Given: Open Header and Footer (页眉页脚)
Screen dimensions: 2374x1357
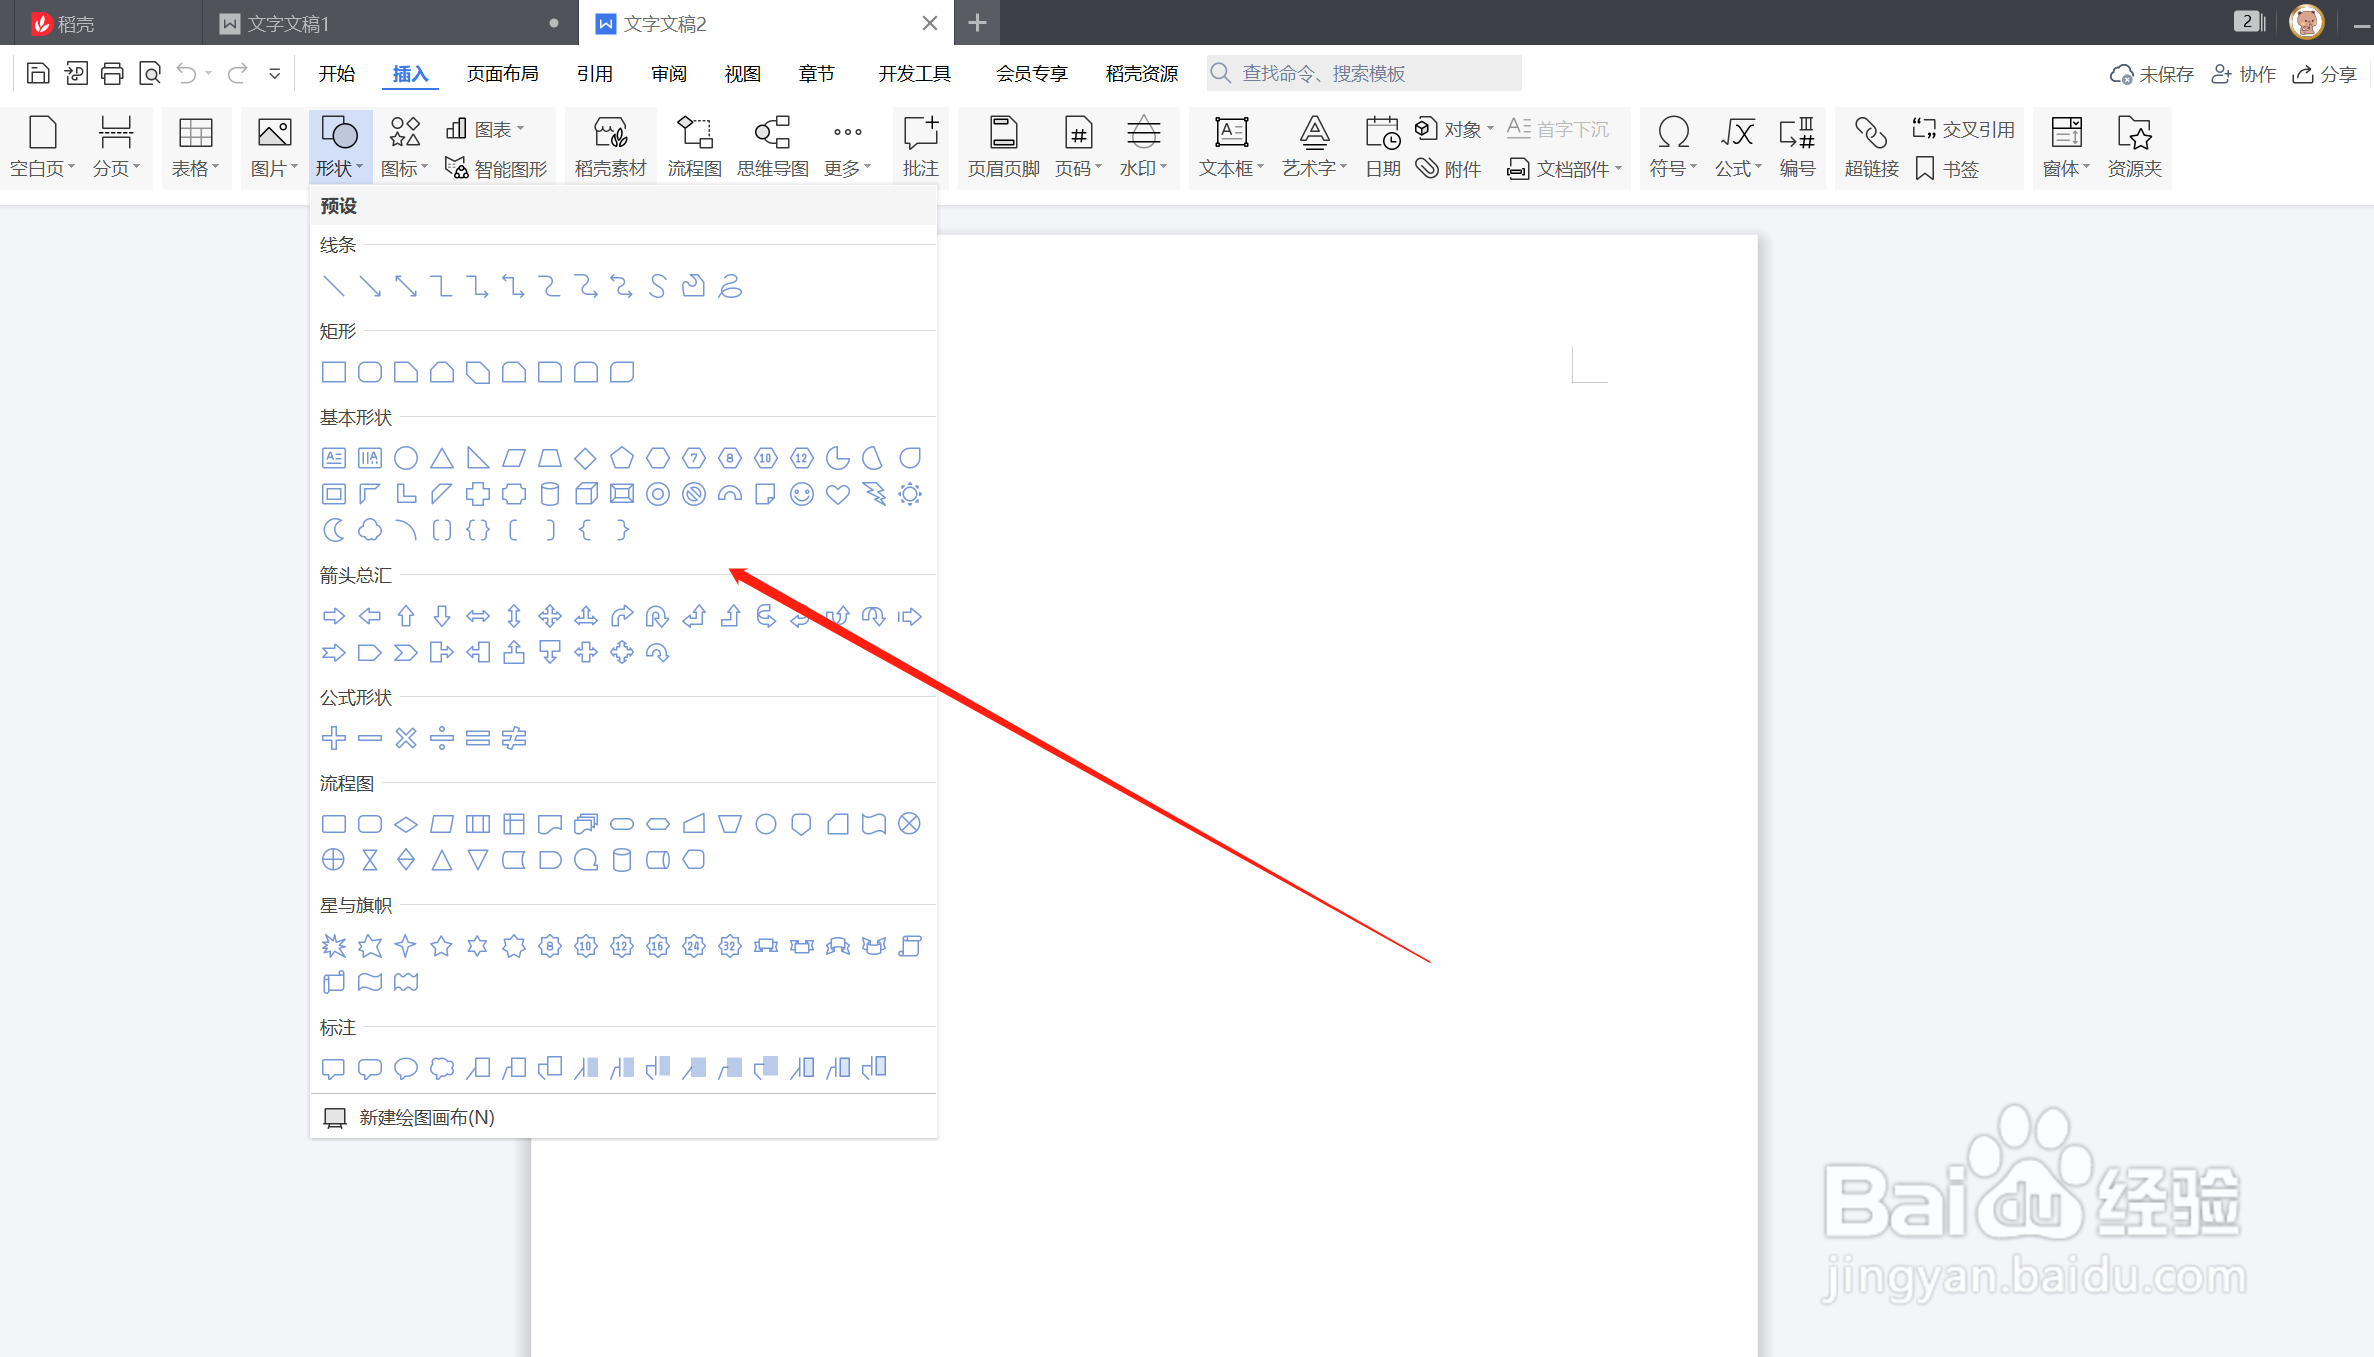Looking at the screenshot, I should 1003,146.
